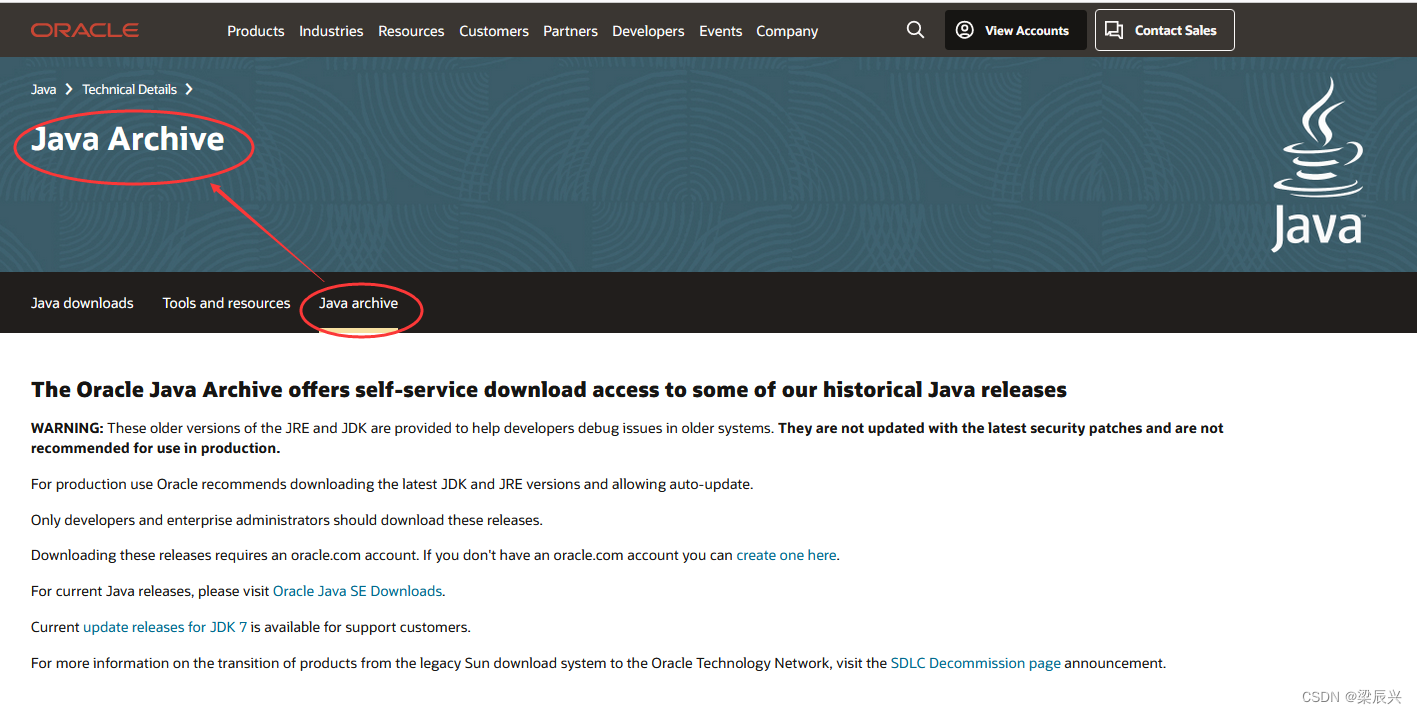Open the Partners menu
Viewport: 1417px width, 714px height.
coord(570,31)
